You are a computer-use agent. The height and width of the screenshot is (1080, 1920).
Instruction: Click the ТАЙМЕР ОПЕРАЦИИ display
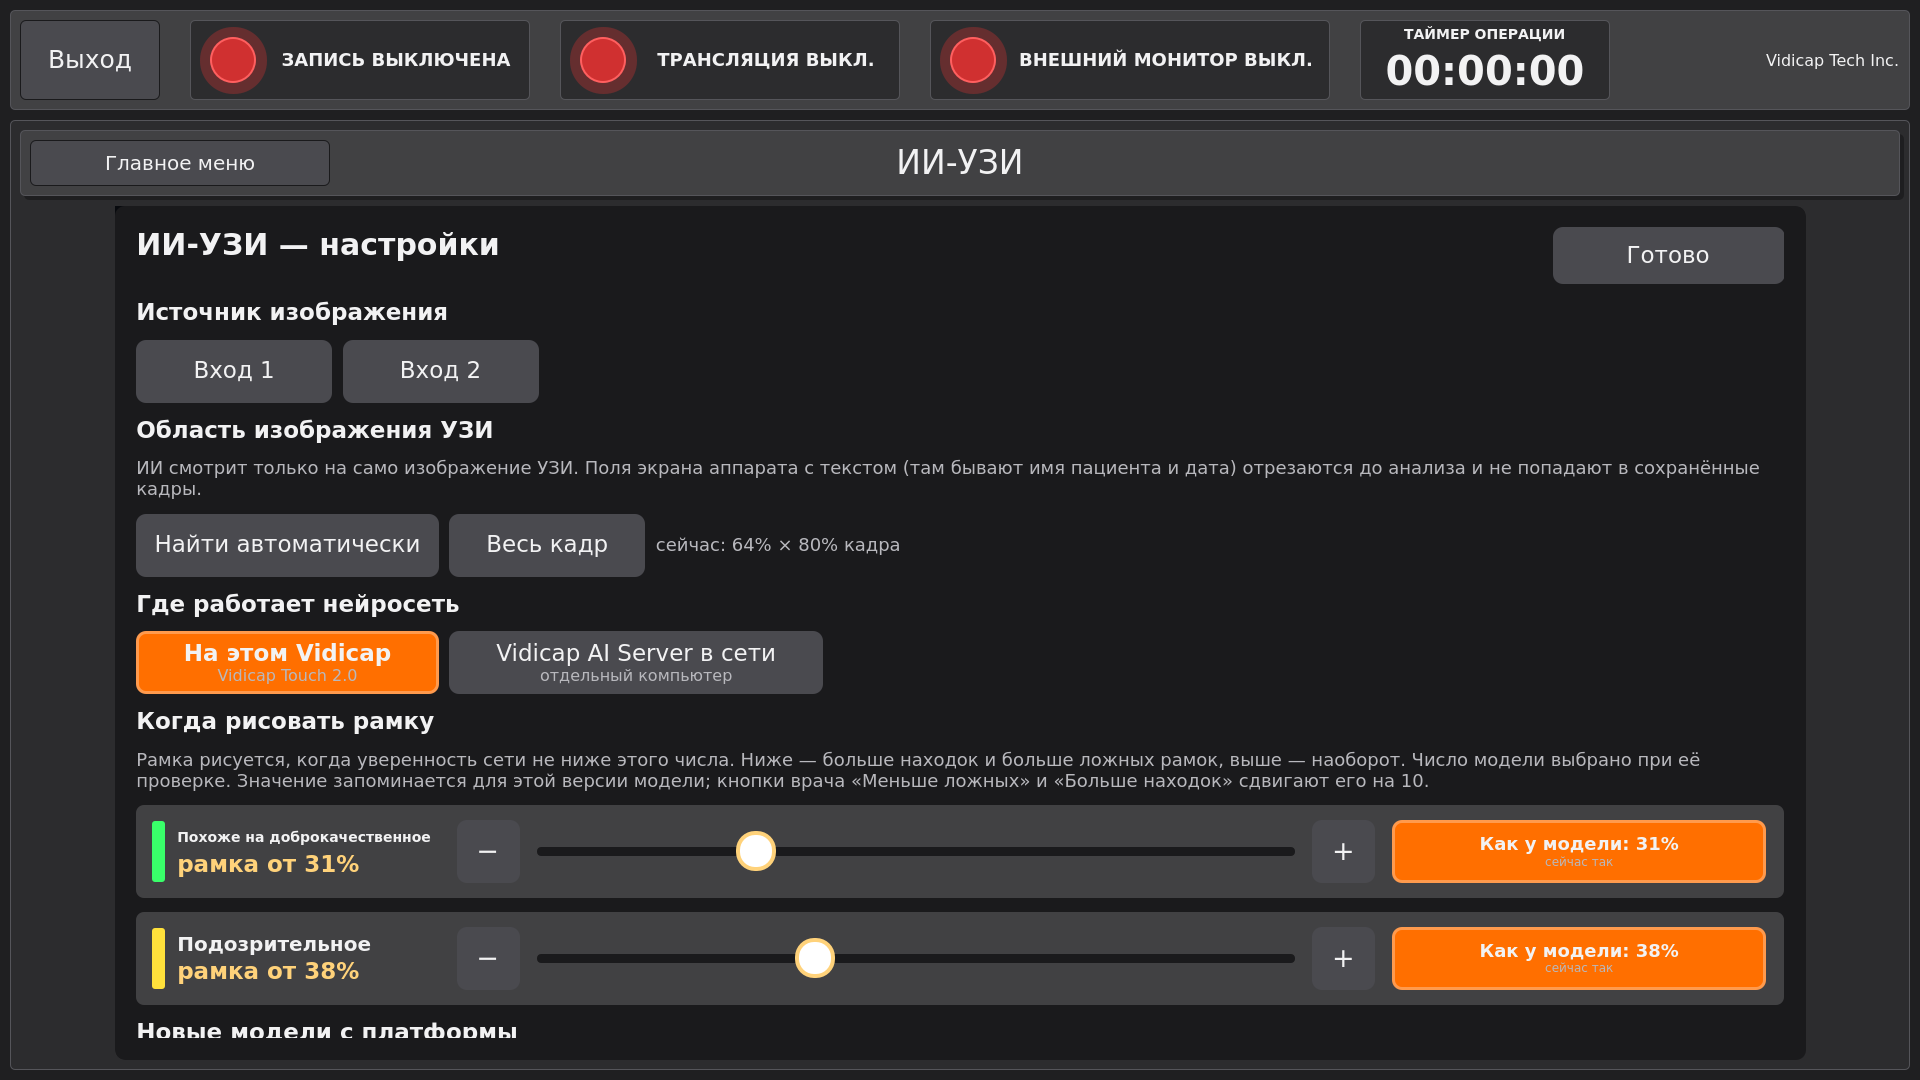tap(1485, 60)
